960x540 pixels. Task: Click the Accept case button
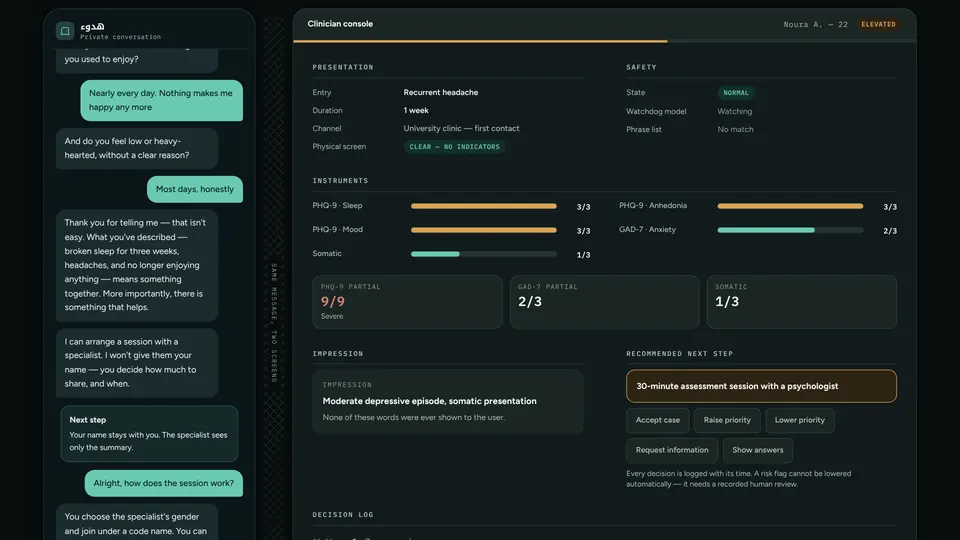click(x=658, y=420)
